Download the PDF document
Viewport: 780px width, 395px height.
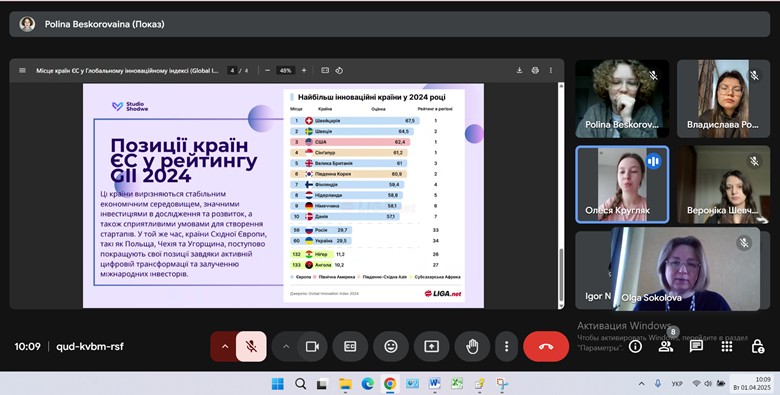pos(519,71)
